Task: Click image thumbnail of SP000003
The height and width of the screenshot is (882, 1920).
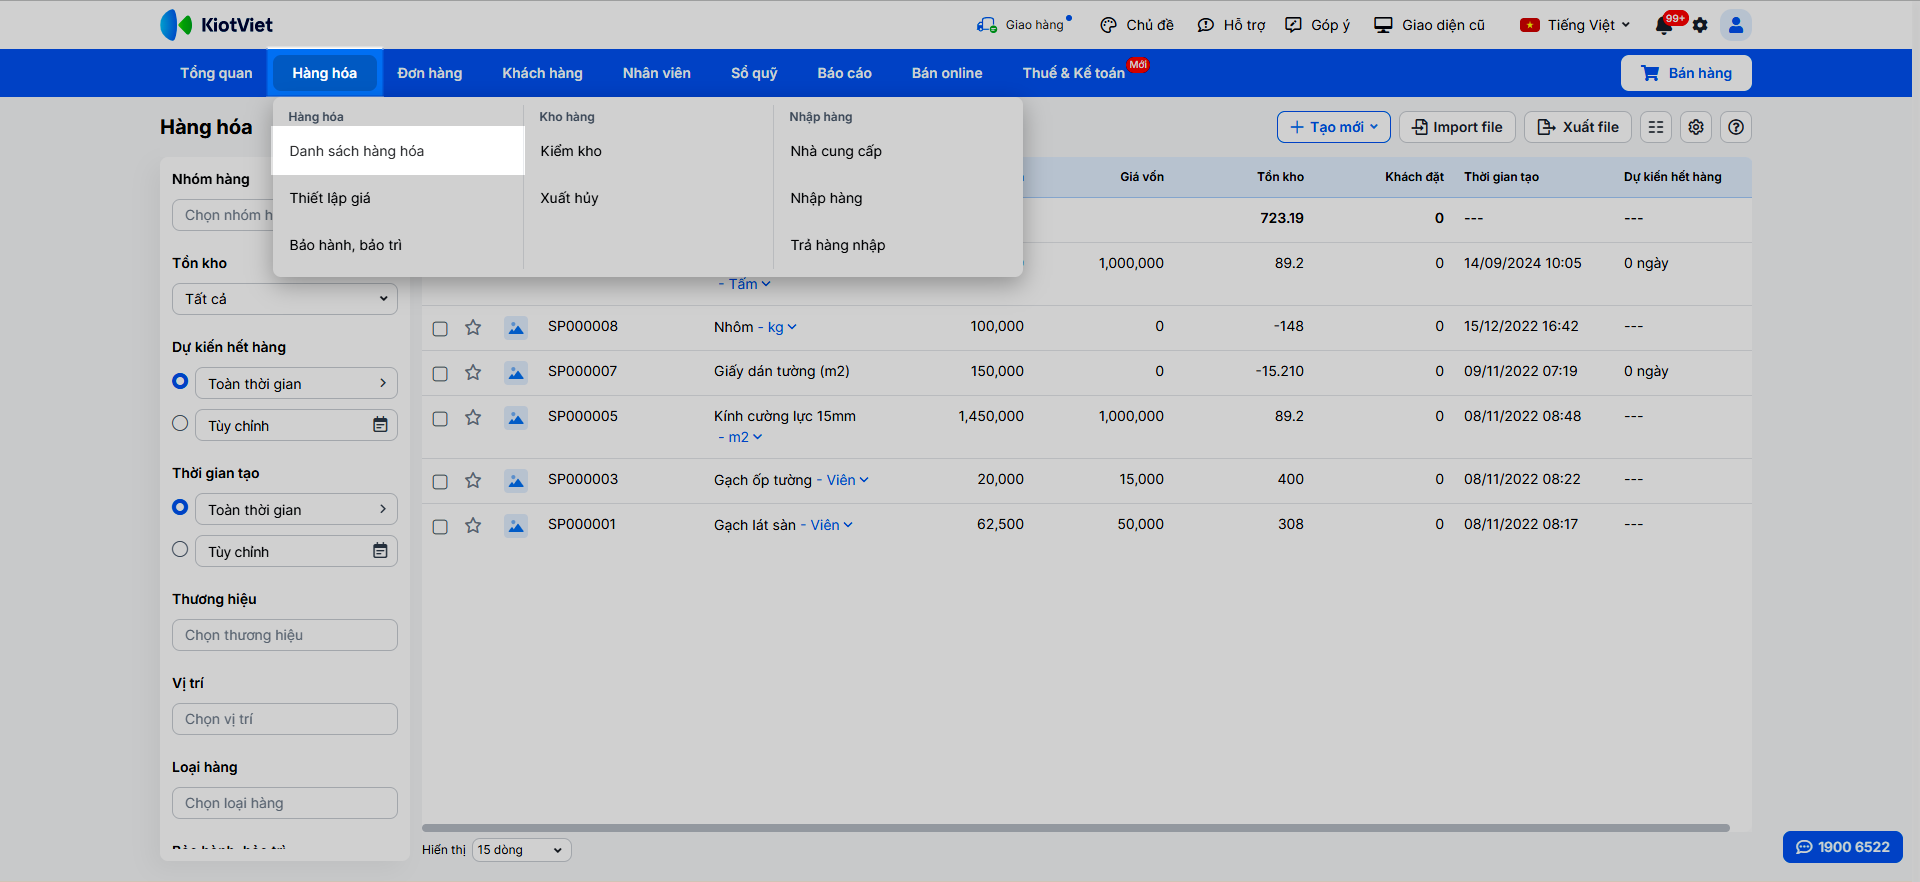Action: pos(516,481)
